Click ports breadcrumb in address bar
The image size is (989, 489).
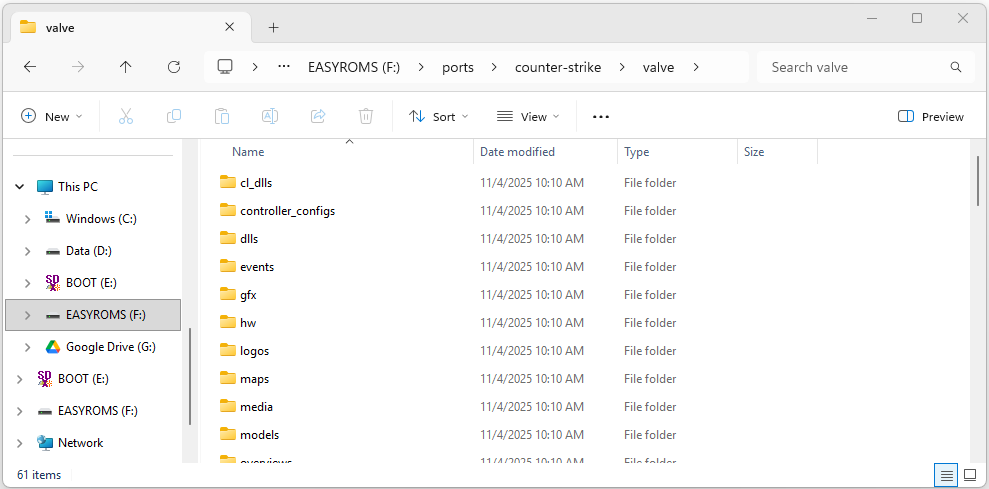coord(458,67)
